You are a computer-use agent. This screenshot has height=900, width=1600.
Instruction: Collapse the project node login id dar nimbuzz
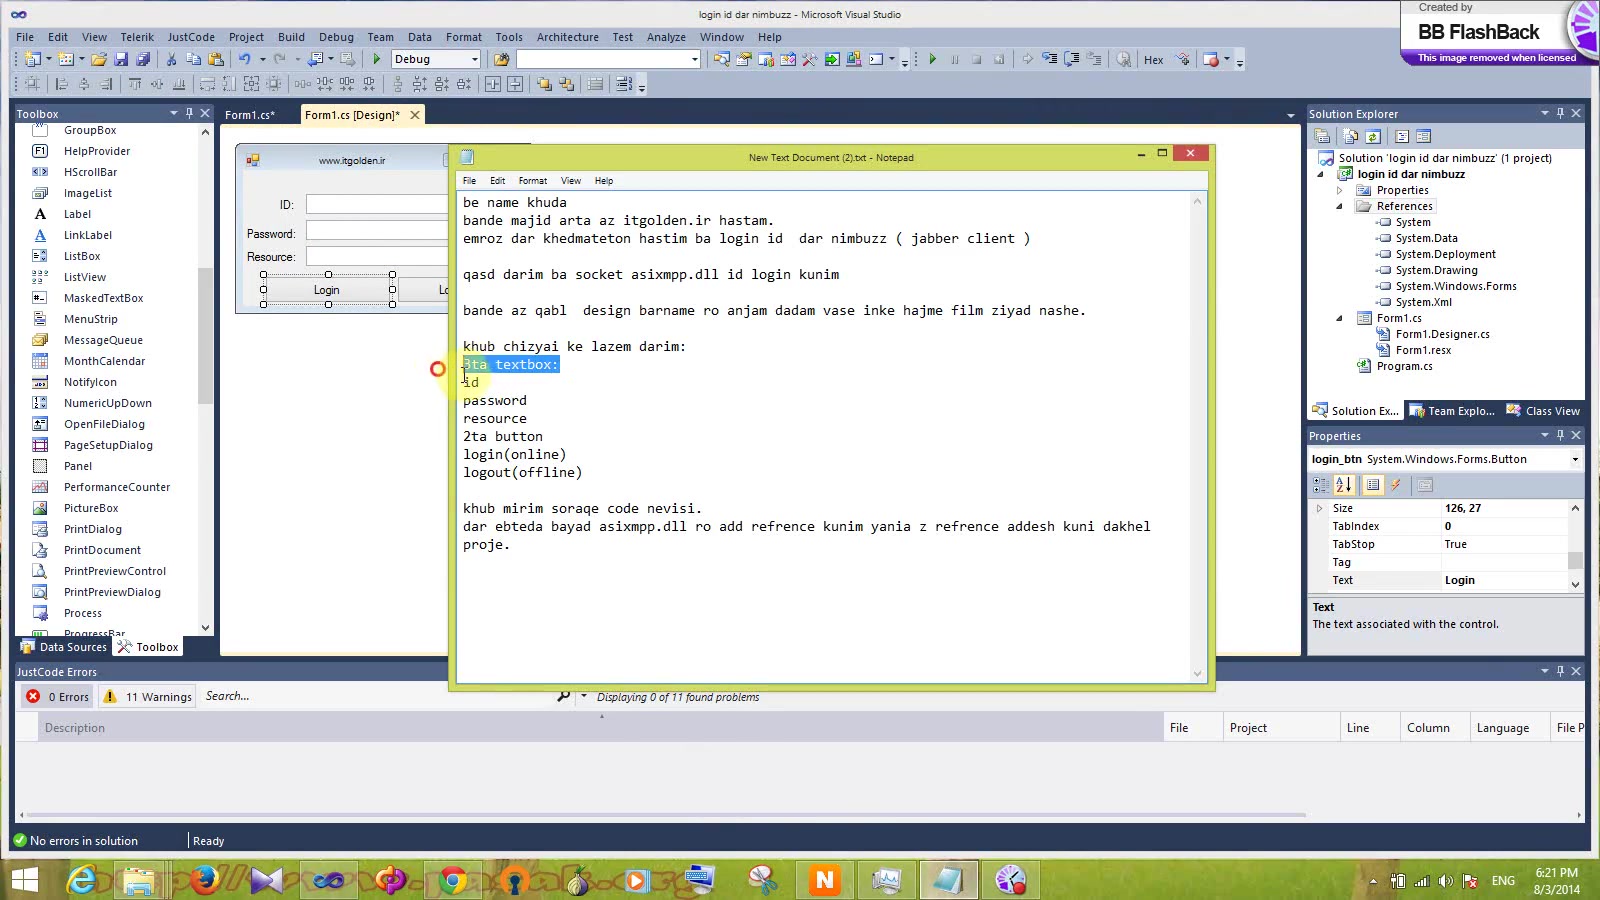point(1321,174)
